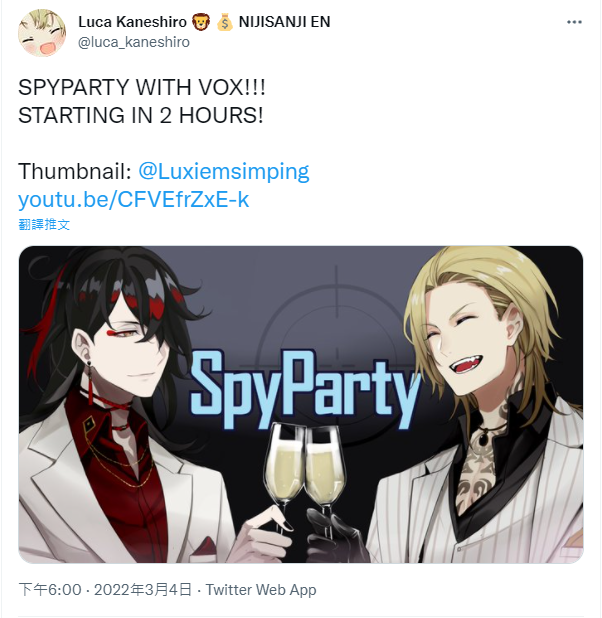Click the lion emoji in display name
This screenshot has width=602, height=618.
[201, 22]
